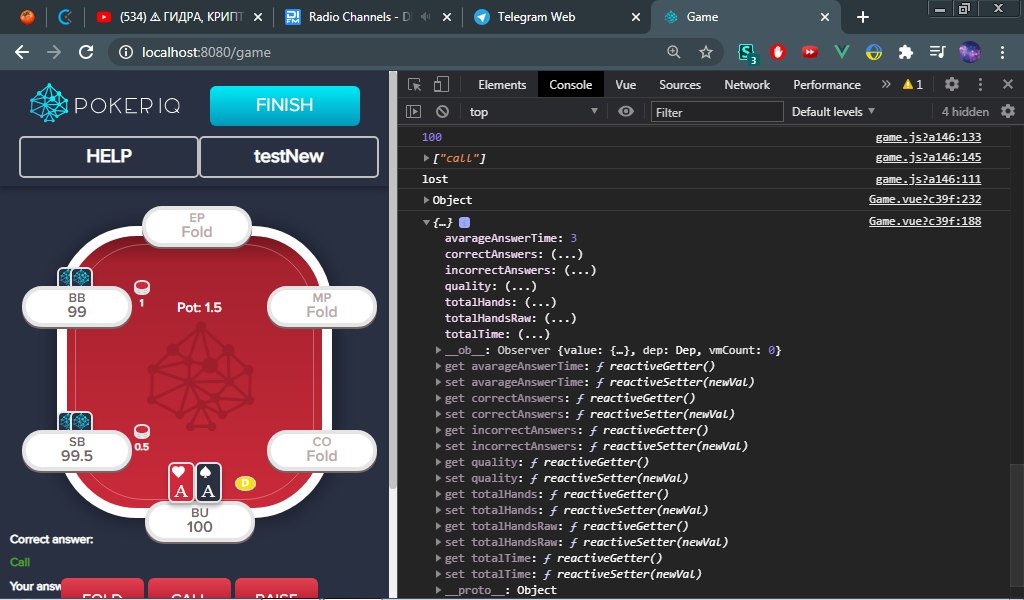Create a live expression with eye icon
Screen dimensions: 1024x600
tap(626, 112)
